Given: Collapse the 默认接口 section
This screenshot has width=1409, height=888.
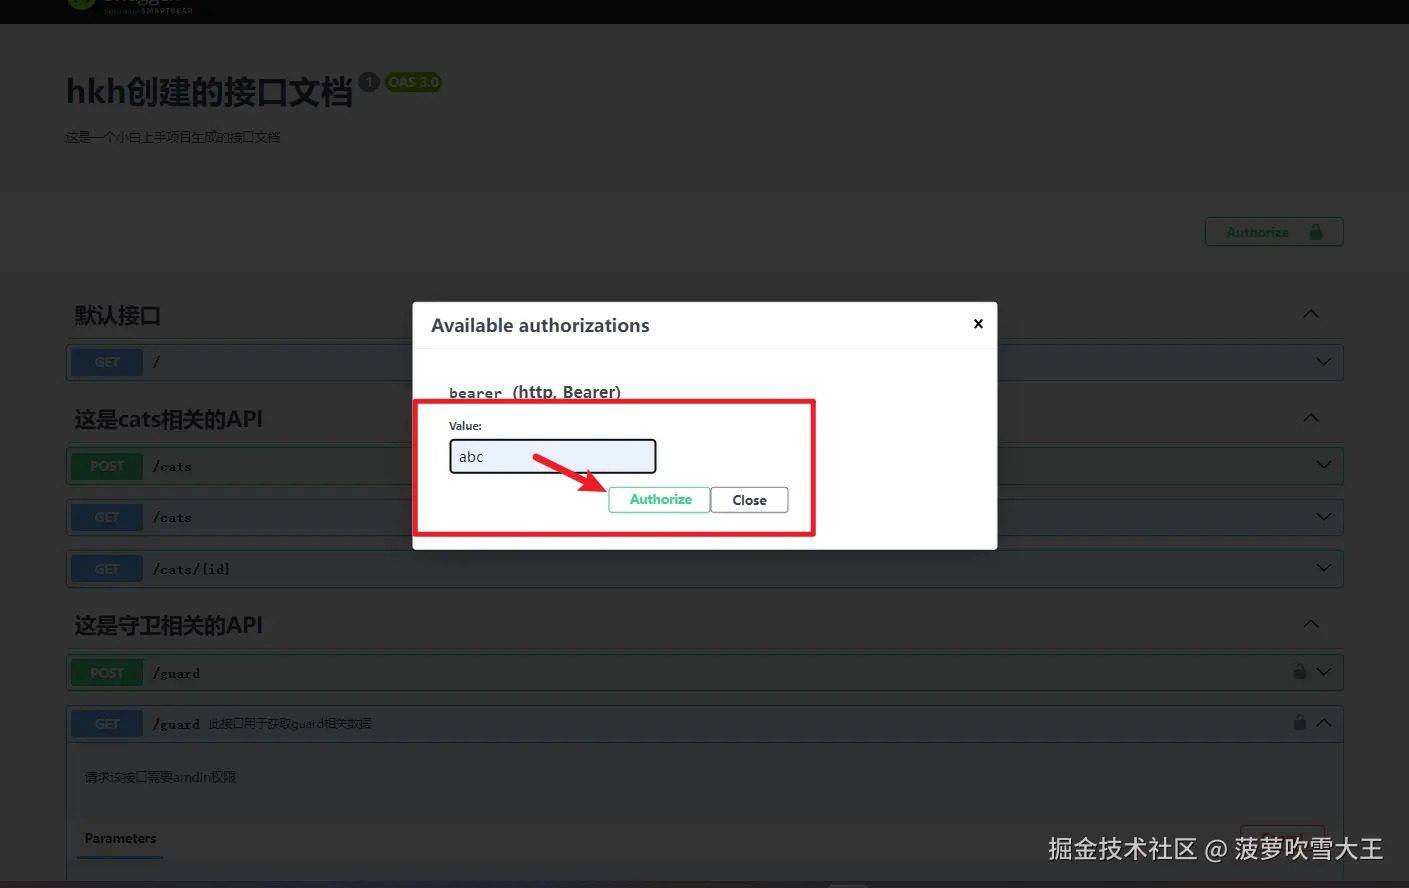Looking at the screenshot, I should [1310, 313].
